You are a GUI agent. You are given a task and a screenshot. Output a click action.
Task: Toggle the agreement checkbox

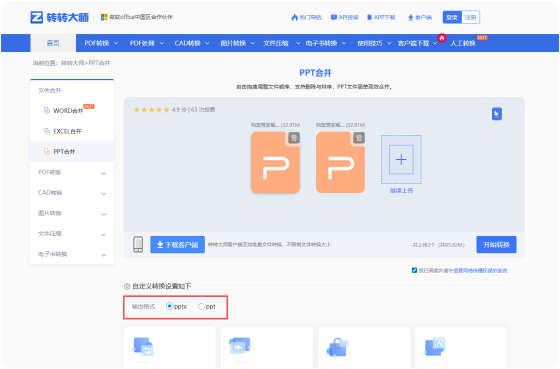tap(414, 270)
